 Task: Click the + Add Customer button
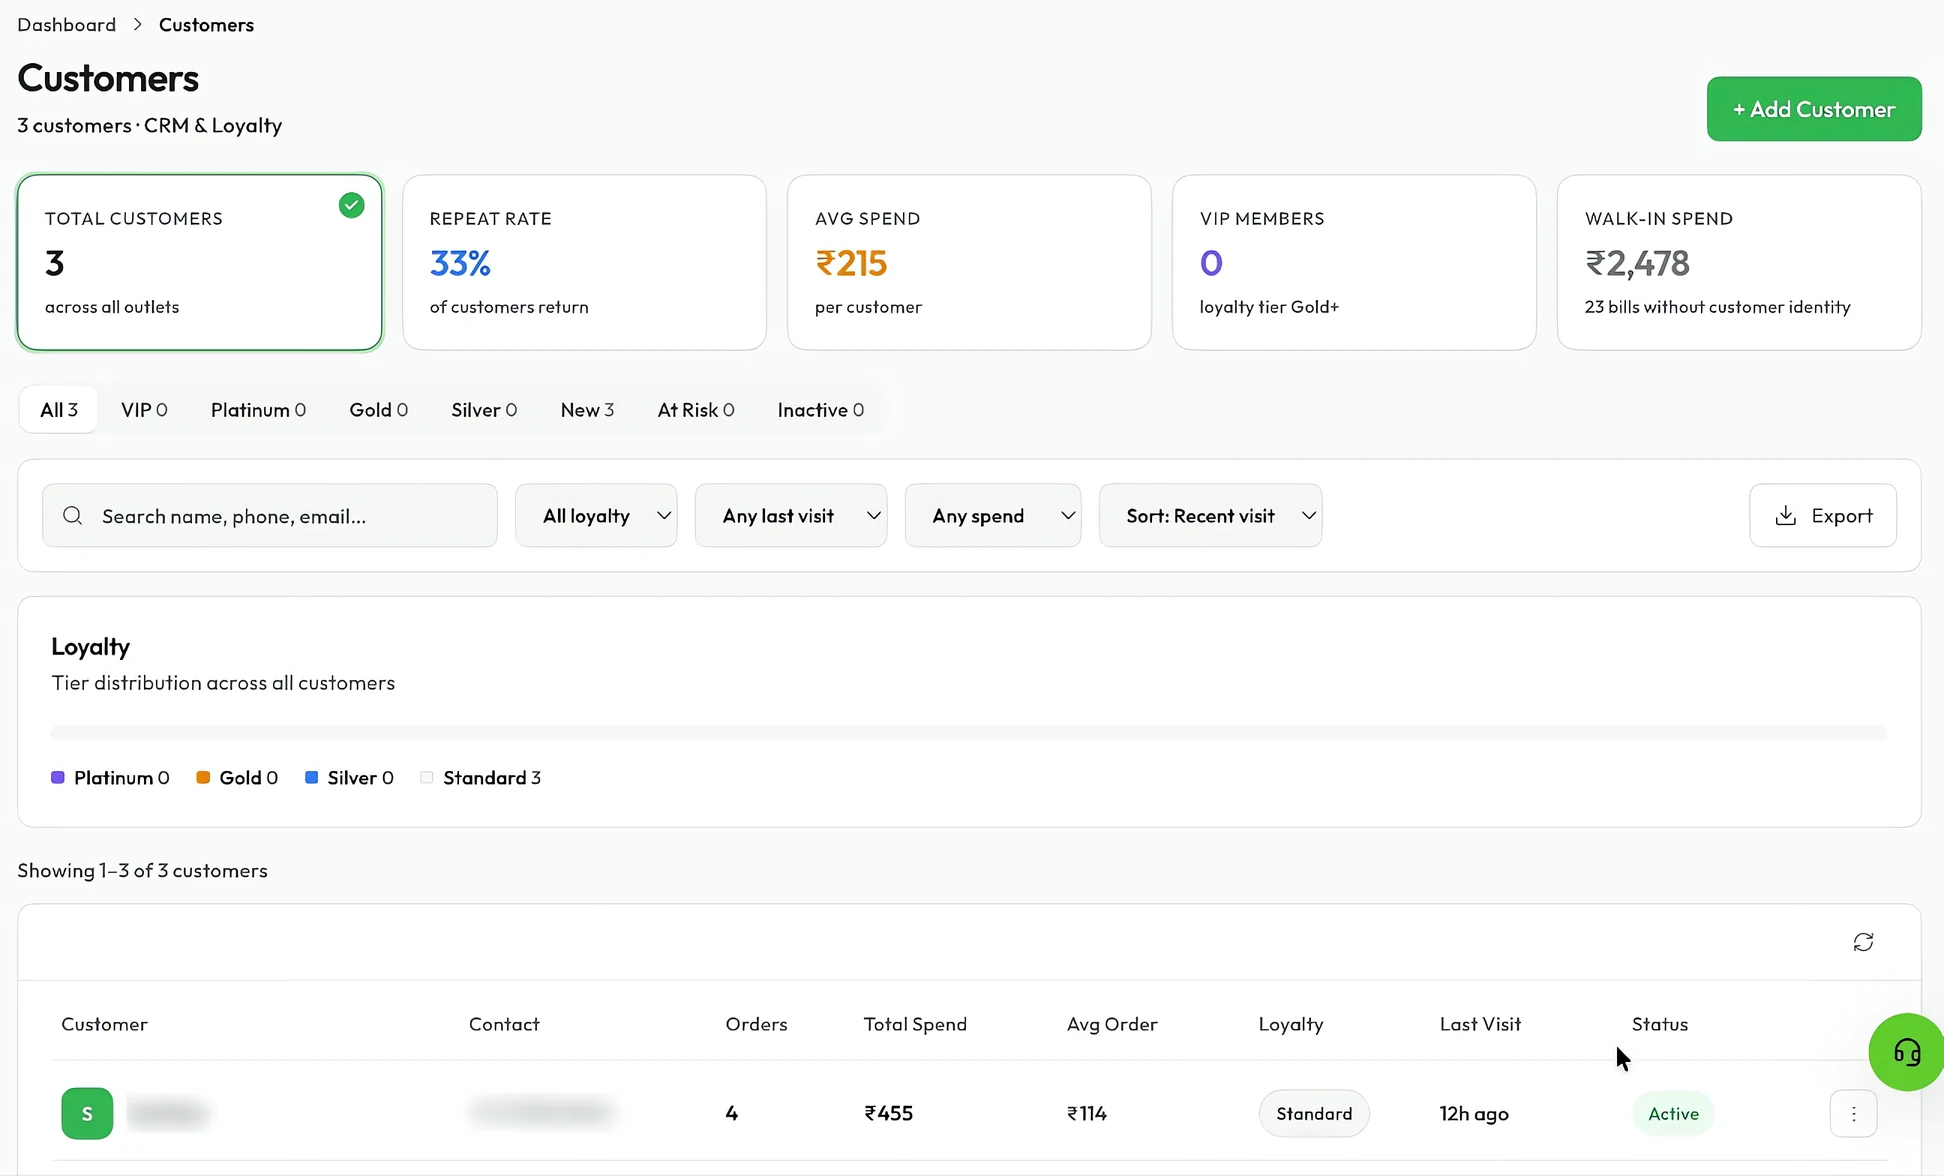[x=1814, y=109]
